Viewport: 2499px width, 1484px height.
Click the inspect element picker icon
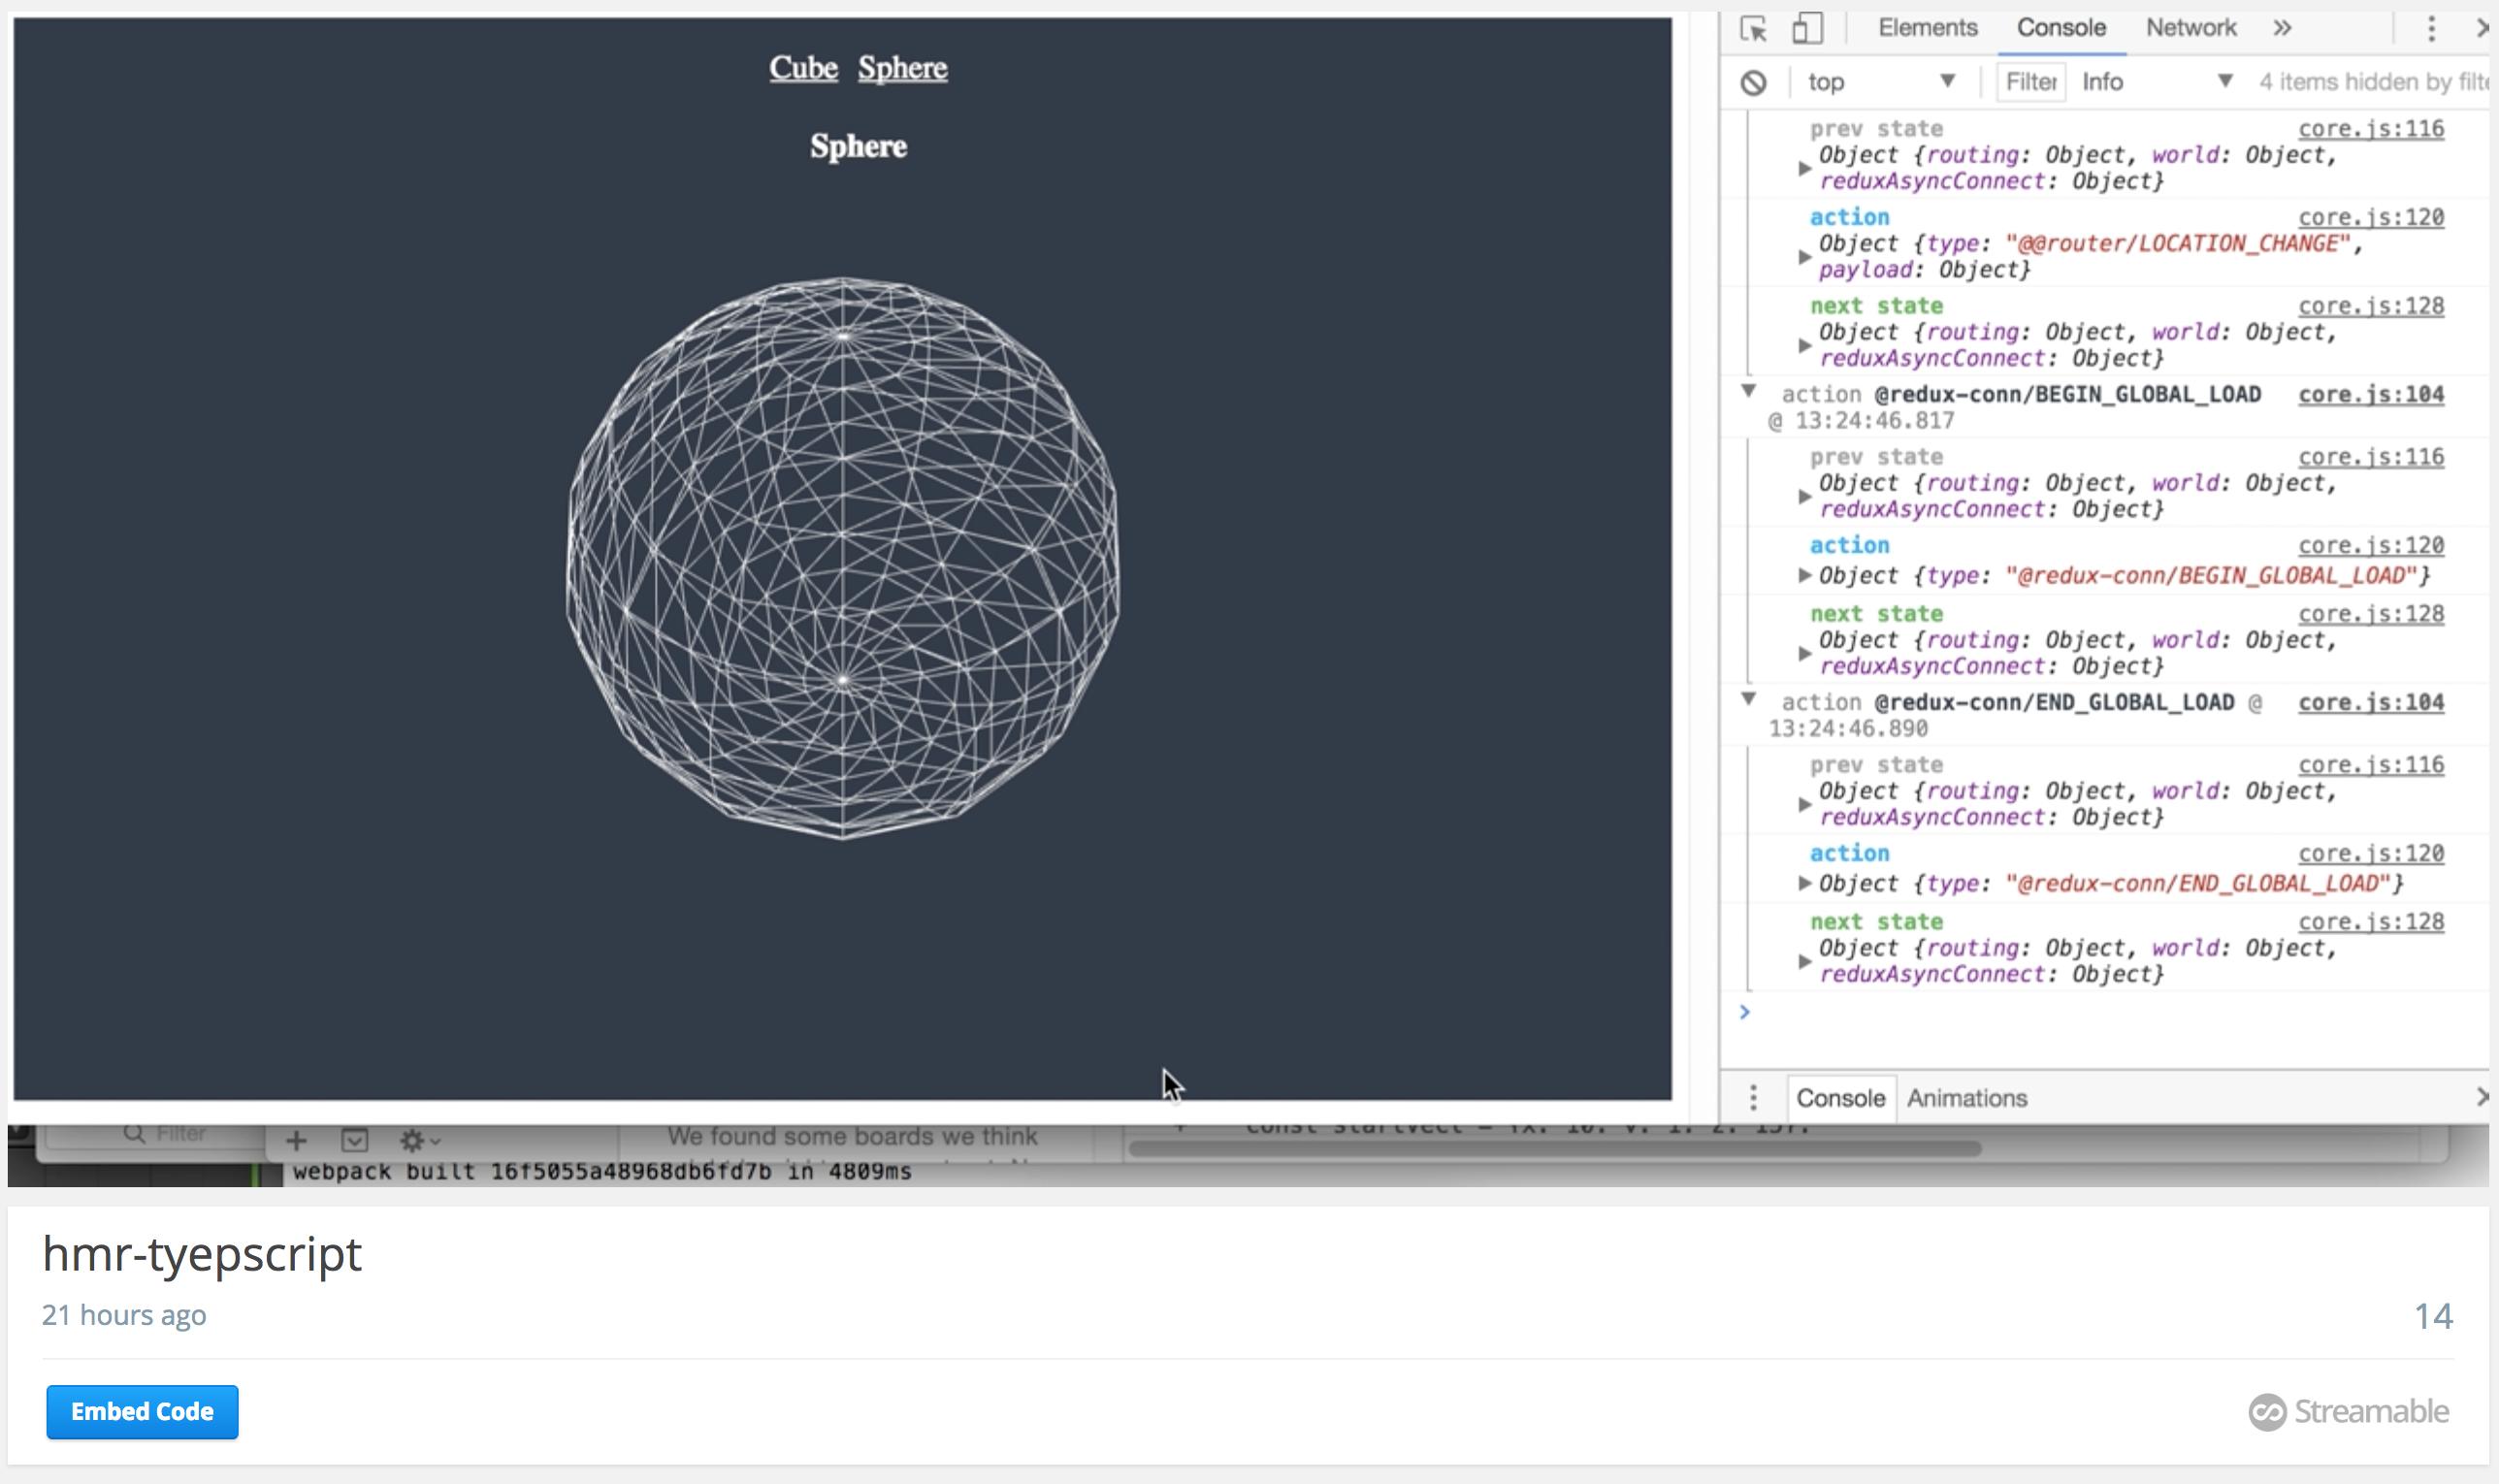coord(1754,29)
